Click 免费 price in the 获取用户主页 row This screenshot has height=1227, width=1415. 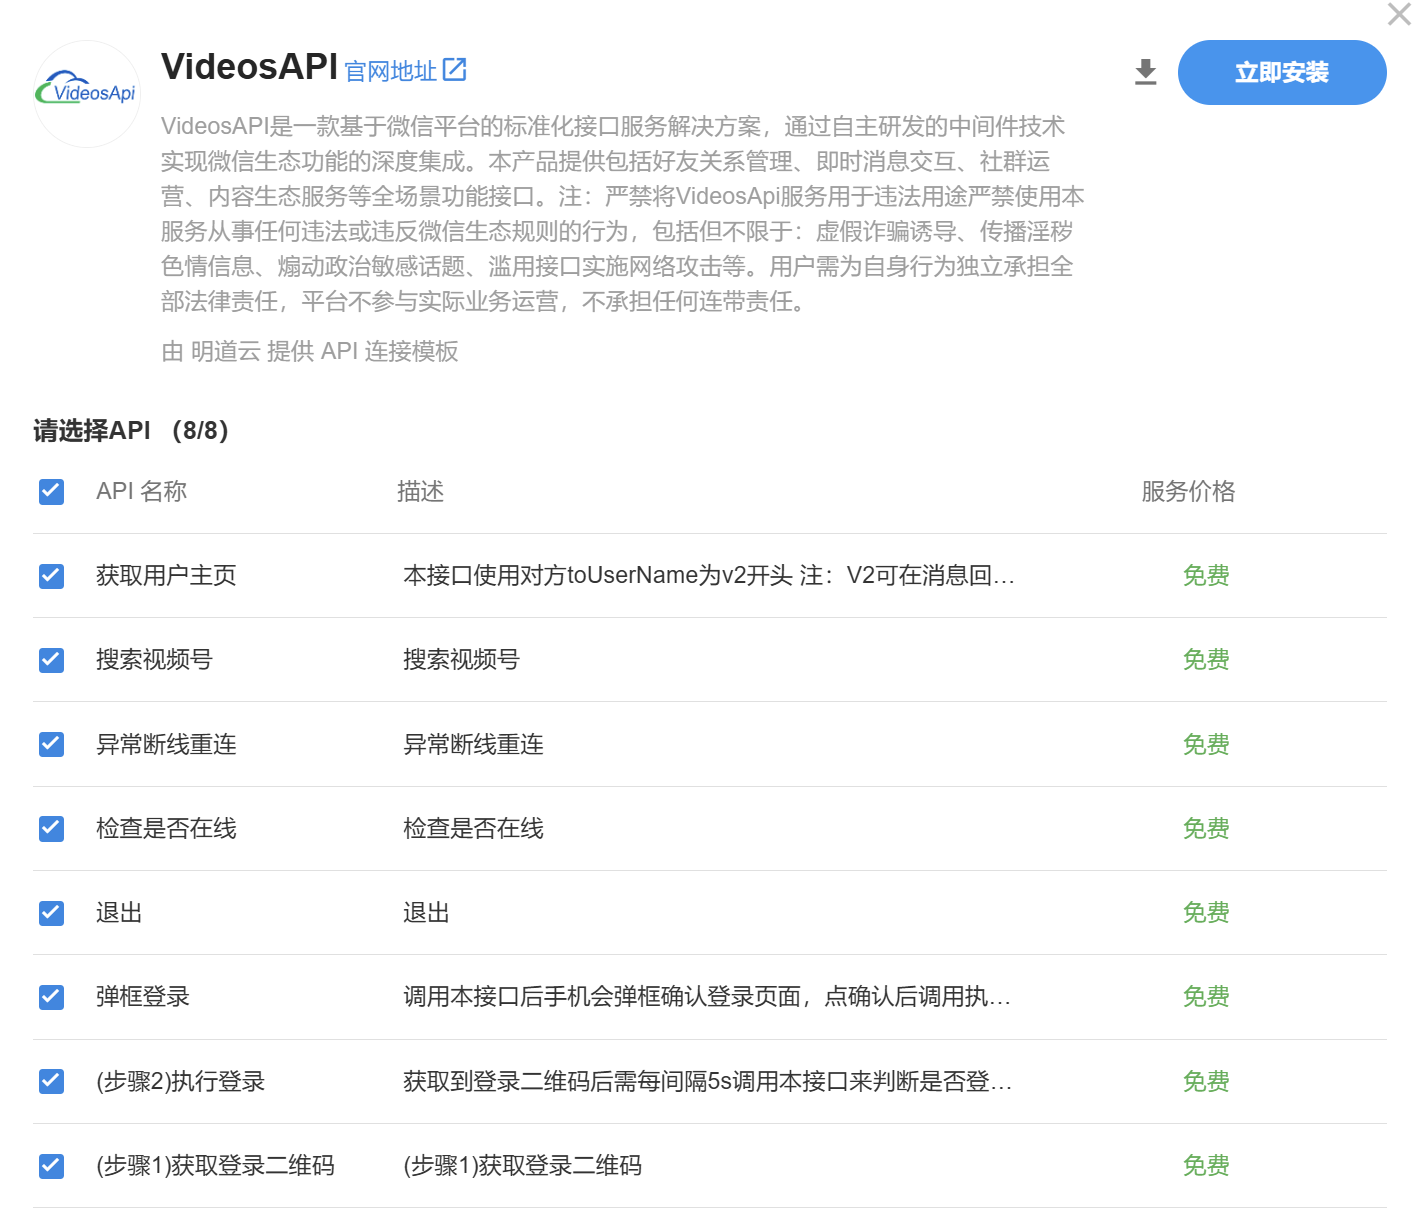point(1206,576)
